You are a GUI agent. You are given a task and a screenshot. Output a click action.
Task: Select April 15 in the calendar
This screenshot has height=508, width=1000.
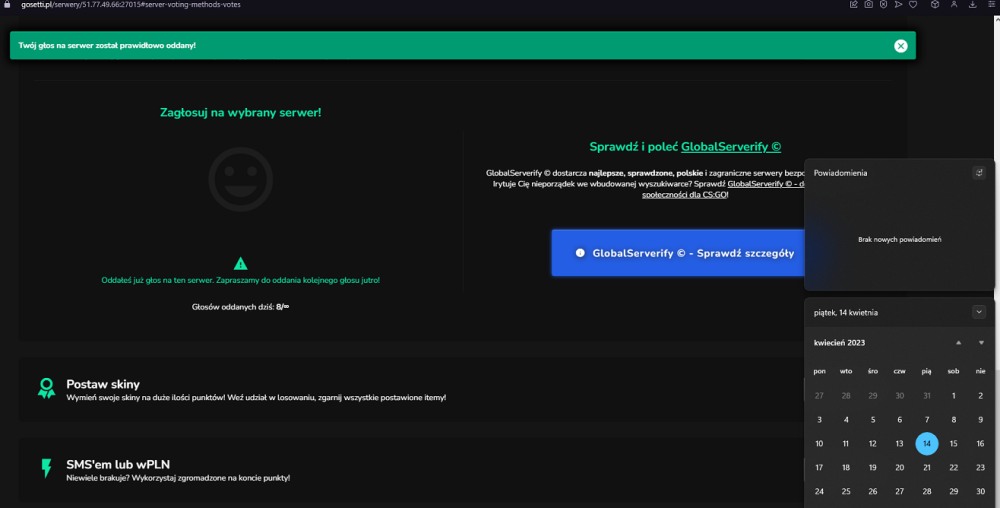(x=953, y=444)
